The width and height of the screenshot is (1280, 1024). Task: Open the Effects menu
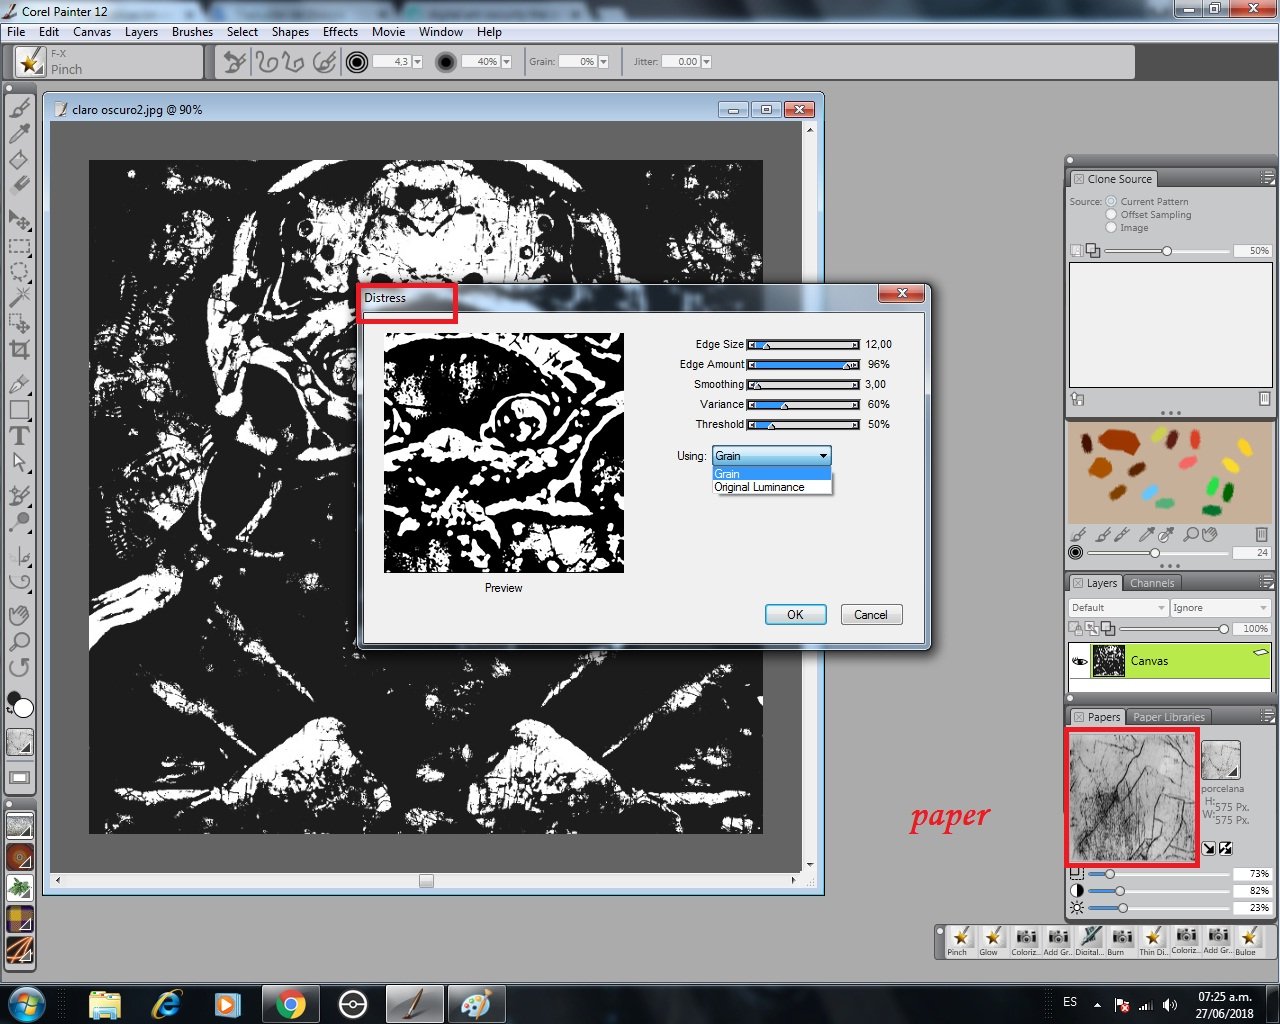pyautogui.click(x=340, y=32)
